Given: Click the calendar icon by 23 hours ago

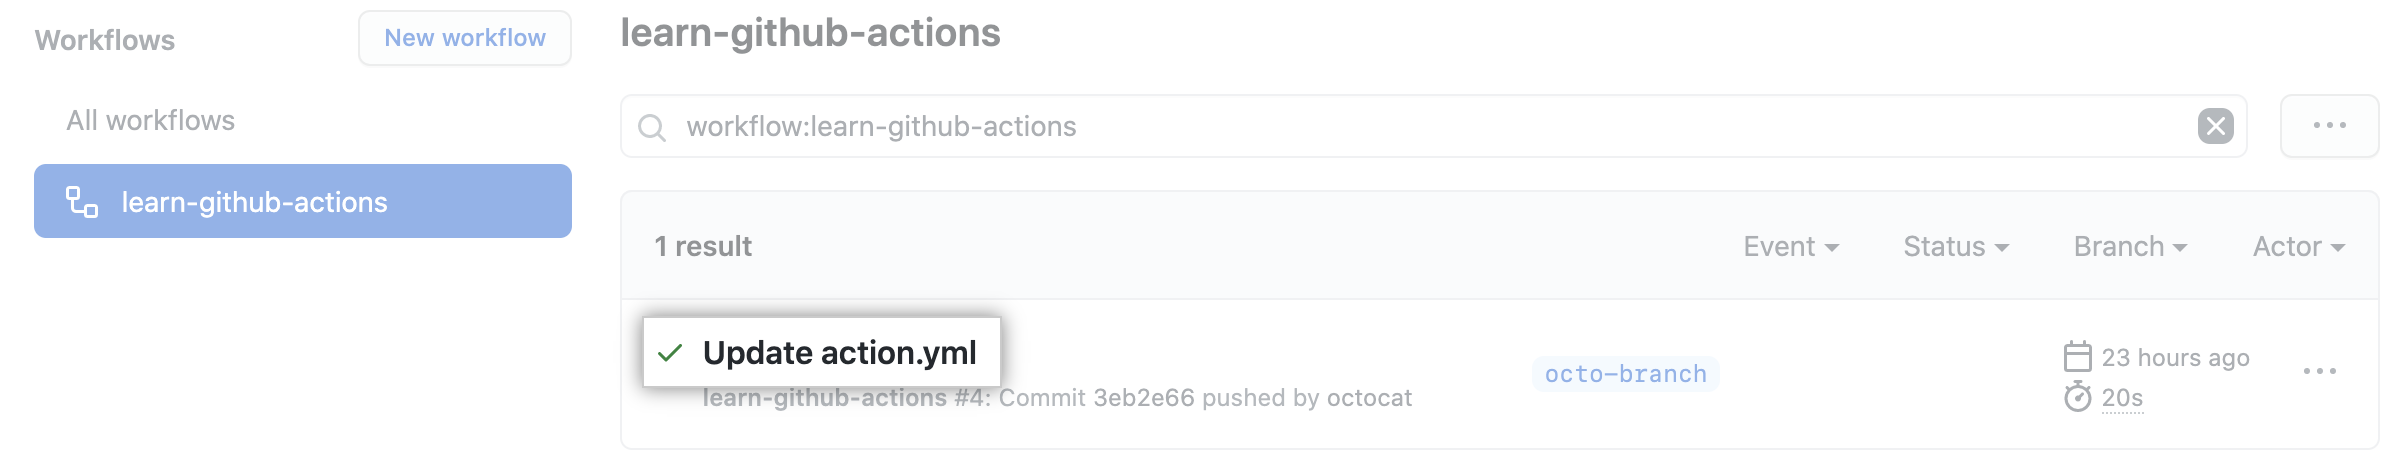Looking at the screenshot, I should click(x=2078, y=357).
